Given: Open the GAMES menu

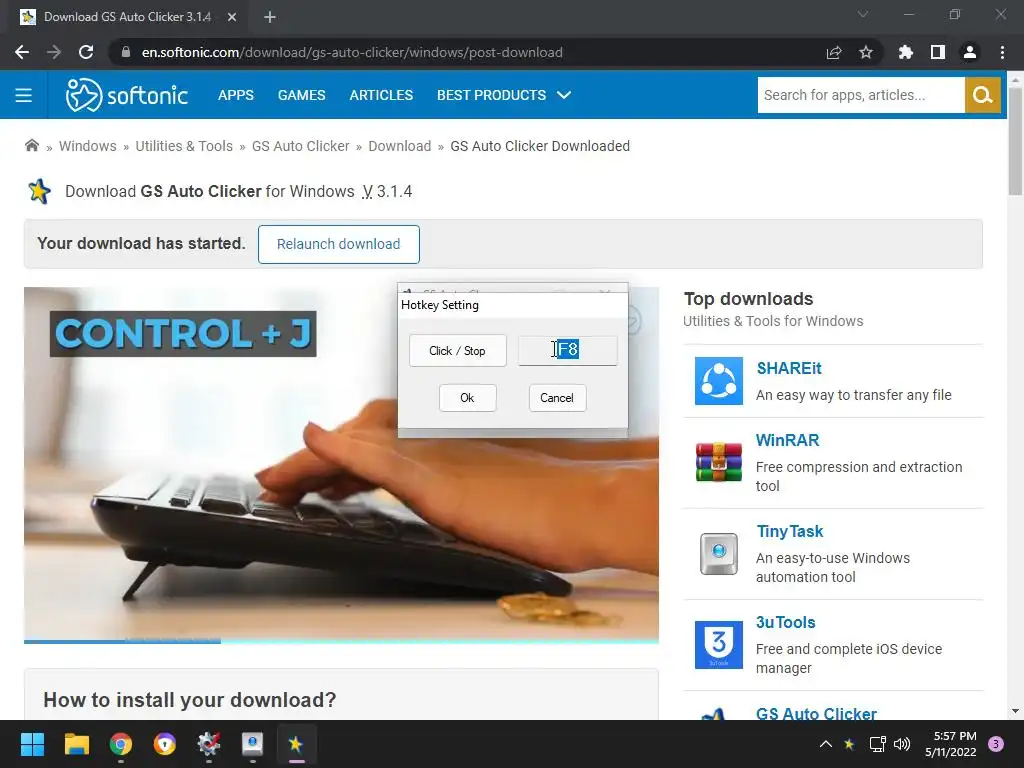Looking at the screenshot, I should point(301,95).
